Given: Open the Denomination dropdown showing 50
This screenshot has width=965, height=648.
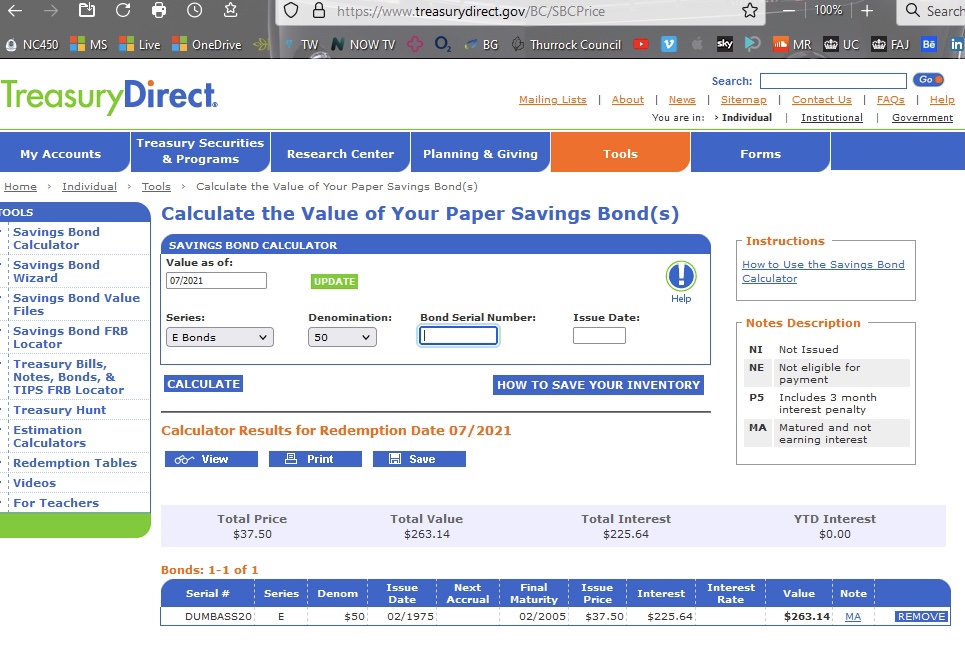Looking at the screenshot, I should point(342,337).
